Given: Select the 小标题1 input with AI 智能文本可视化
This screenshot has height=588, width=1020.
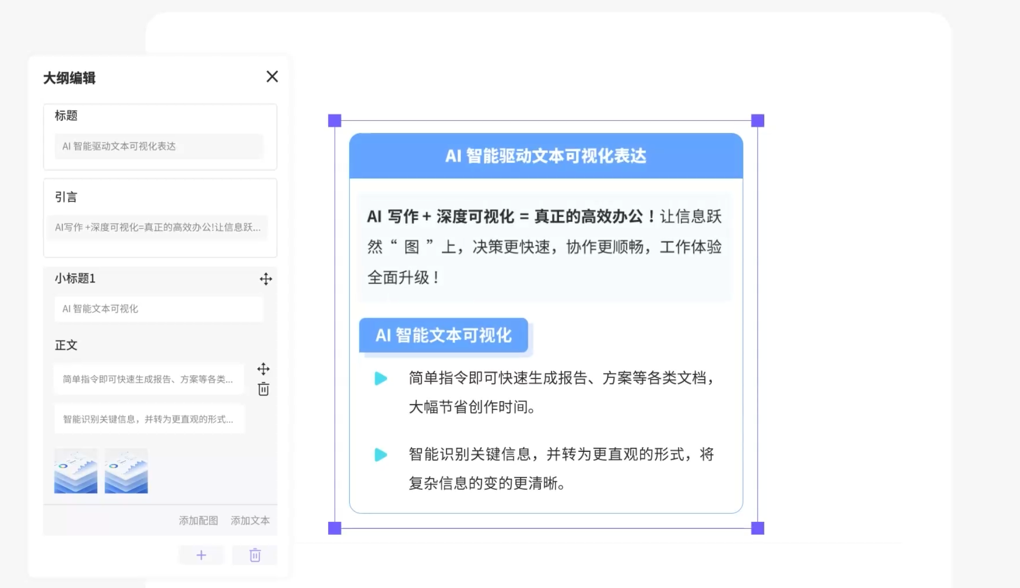Looking at the screenshot, I should [x=159, y=309].
